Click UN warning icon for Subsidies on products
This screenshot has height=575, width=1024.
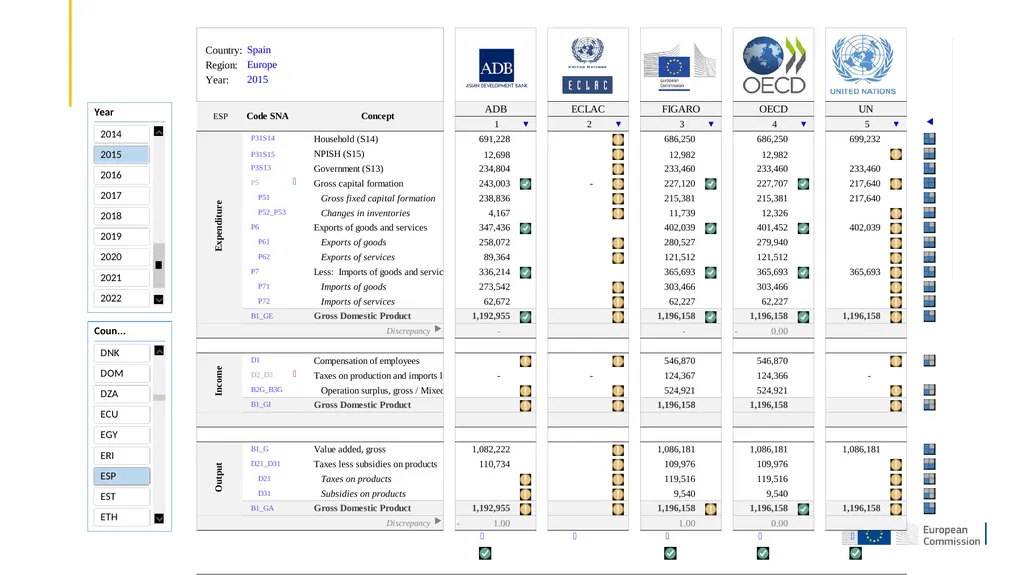(x=896, y=494)
